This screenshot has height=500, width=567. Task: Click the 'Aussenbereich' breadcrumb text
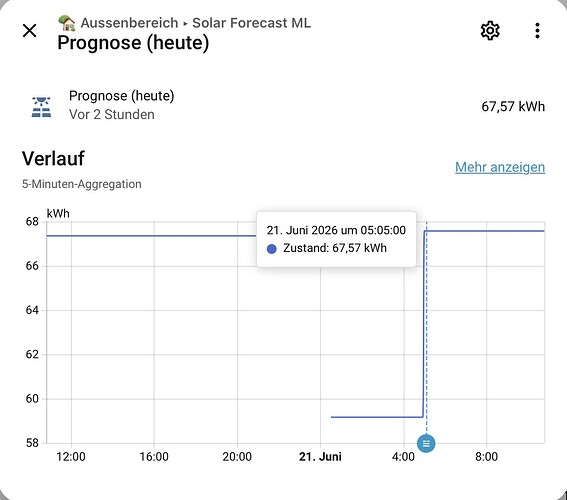coord(129,23)
